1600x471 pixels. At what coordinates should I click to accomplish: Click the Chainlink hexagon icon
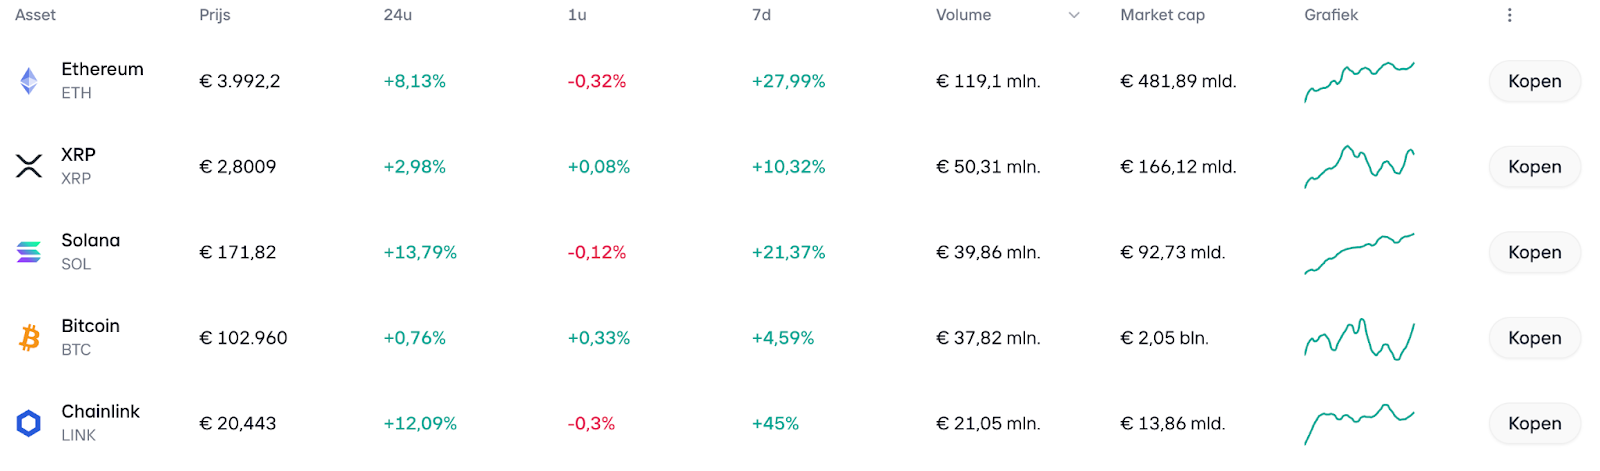coord(29,423)
